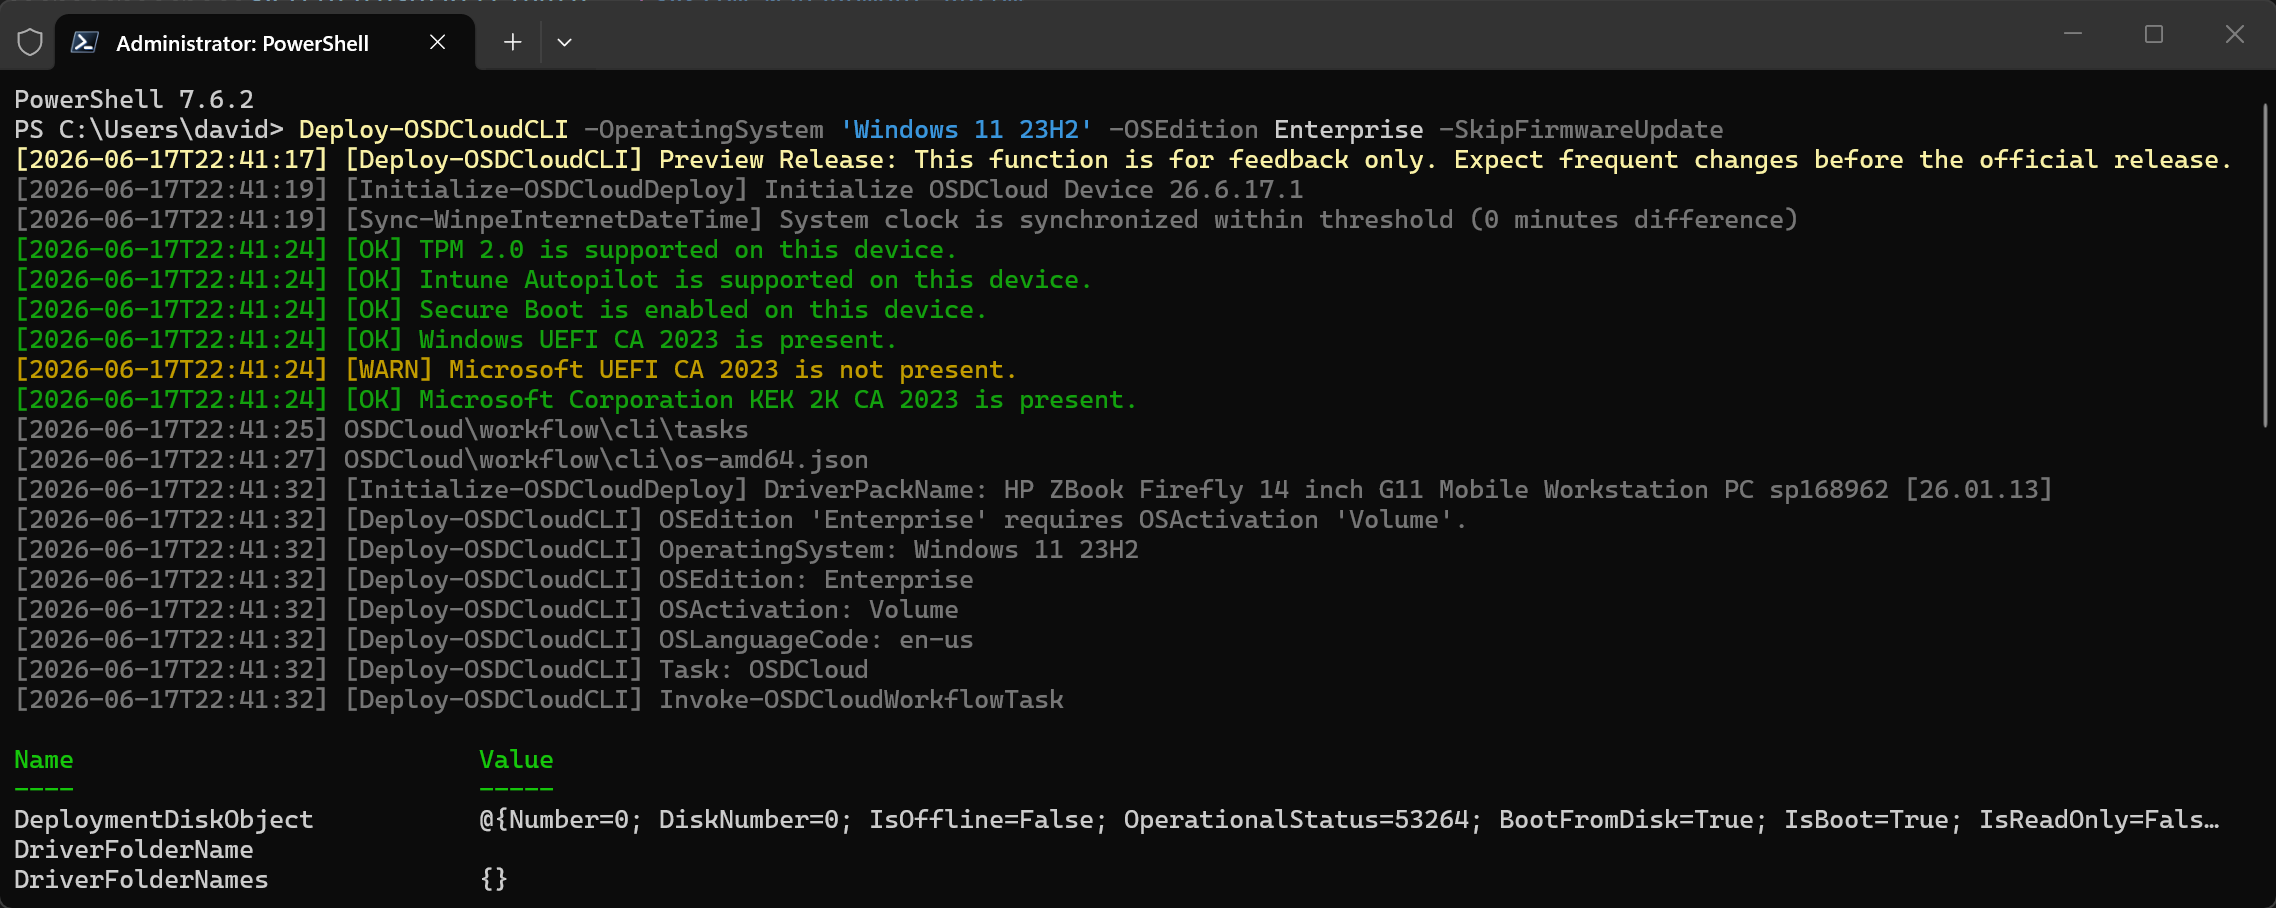Image resolution: width=2276 pixels, height=908 pixels.
Task: Click the Invoke-OSDCloudWorkflowTask log line
Action: 539,700
